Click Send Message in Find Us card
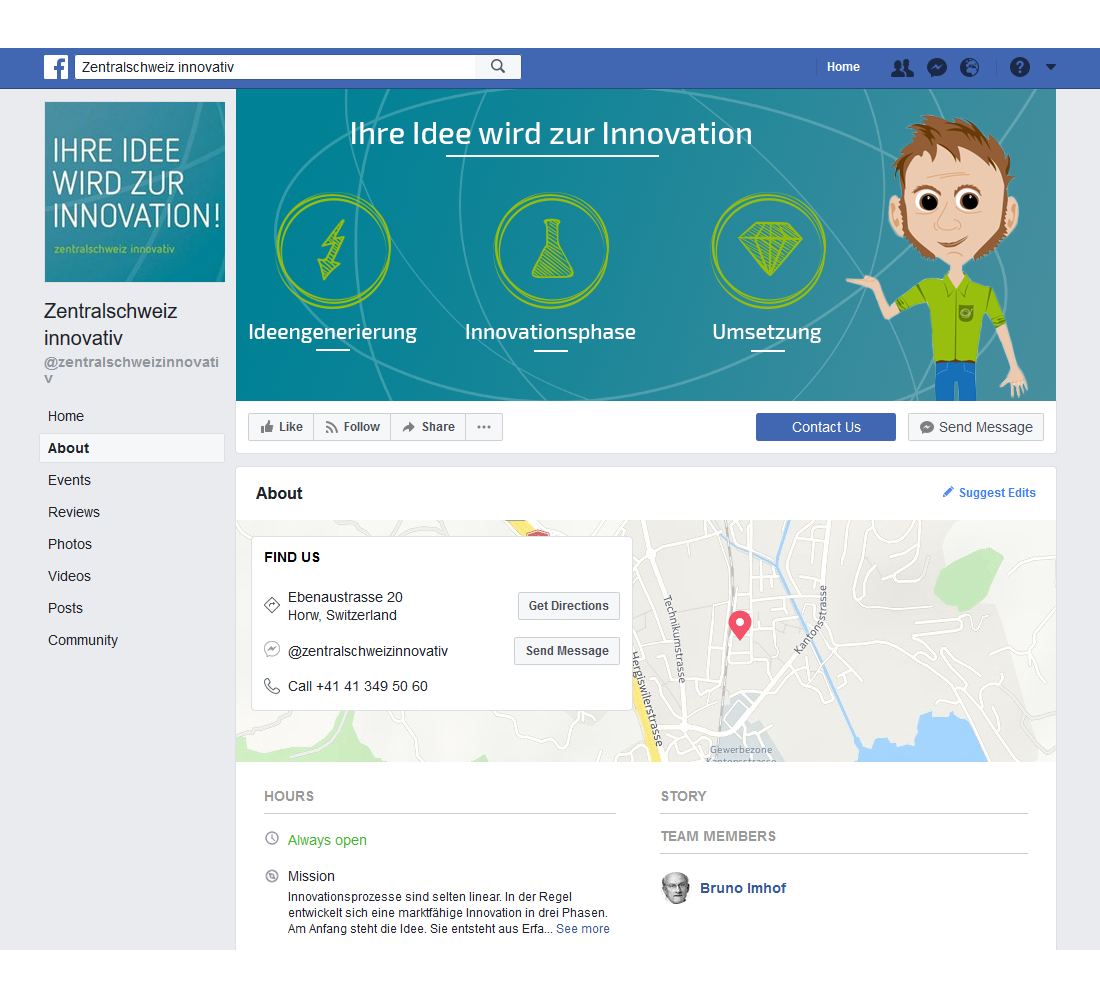The width and height of the screenshot is (1100, 1000). pos(567,651)
